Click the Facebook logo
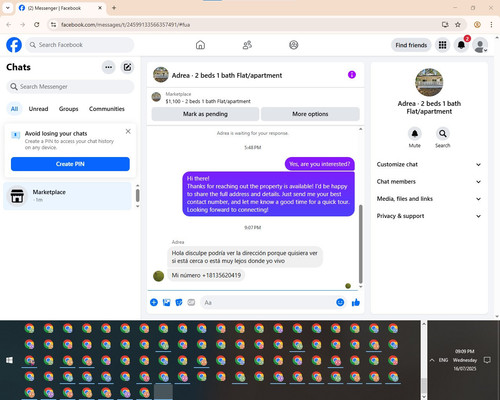The image size is (500, 400). [14, 45]
